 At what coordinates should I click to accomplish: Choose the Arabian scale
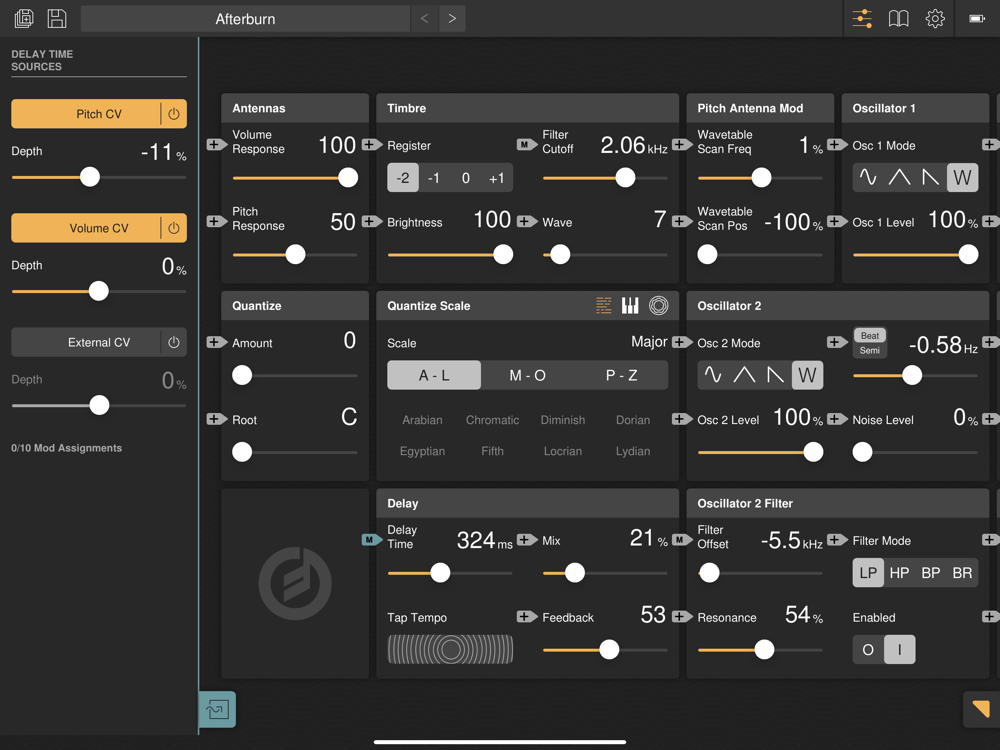coord(422,420)
